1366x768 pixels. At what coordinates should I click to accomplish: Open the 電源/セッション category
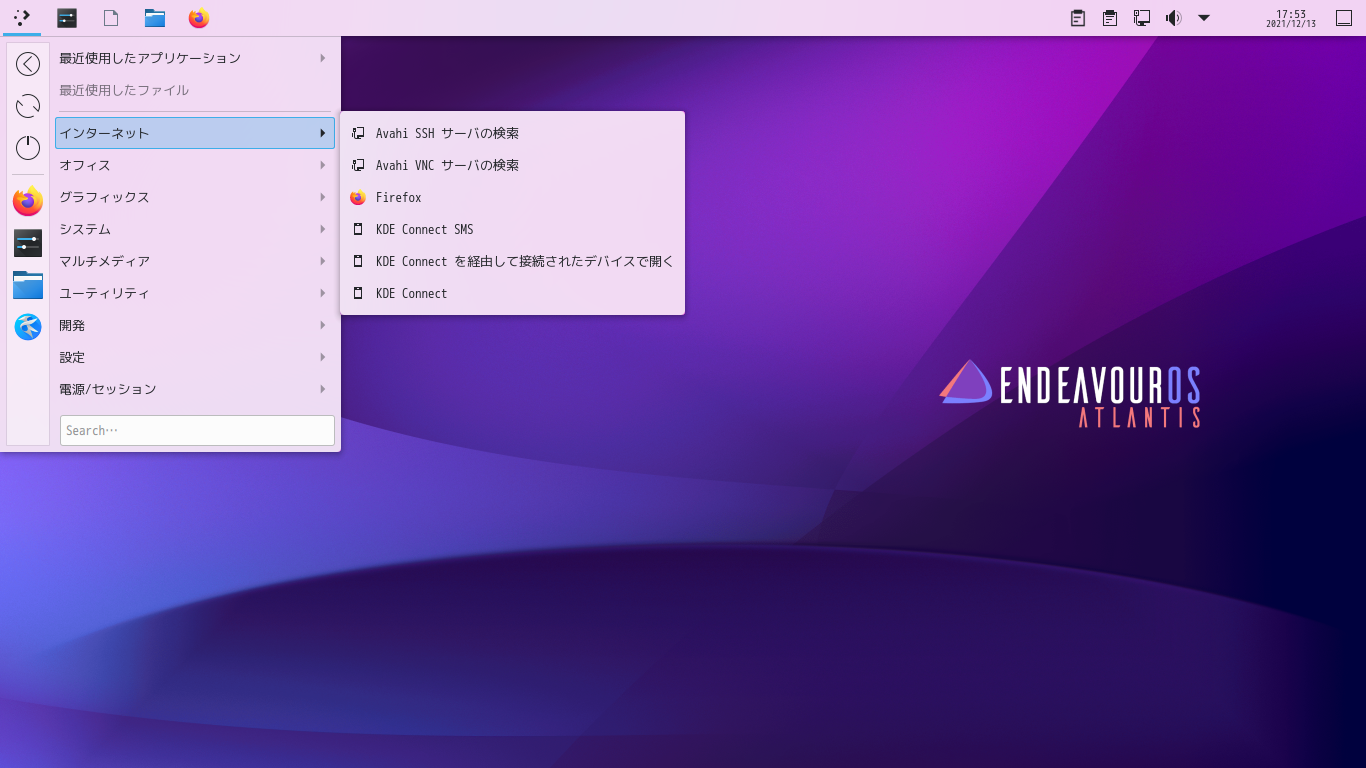point(195,389)
